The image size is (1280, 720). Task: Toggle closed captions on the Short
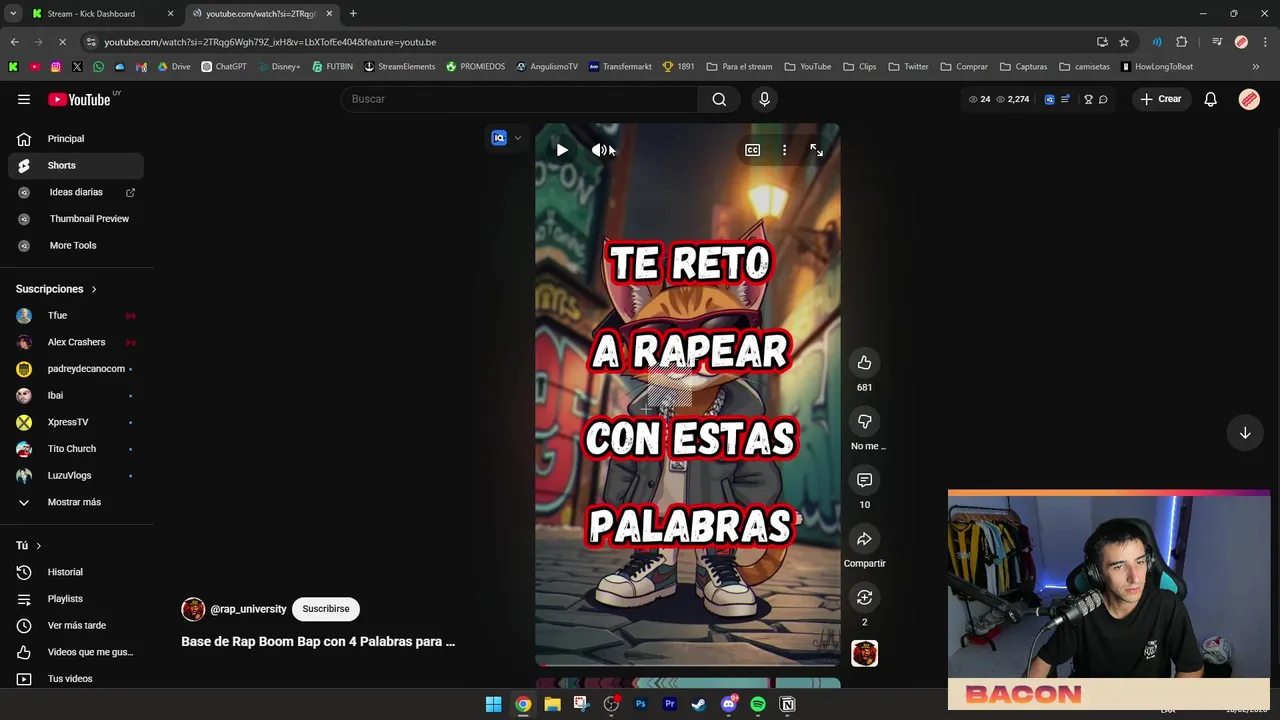click(x=752, y=150)
